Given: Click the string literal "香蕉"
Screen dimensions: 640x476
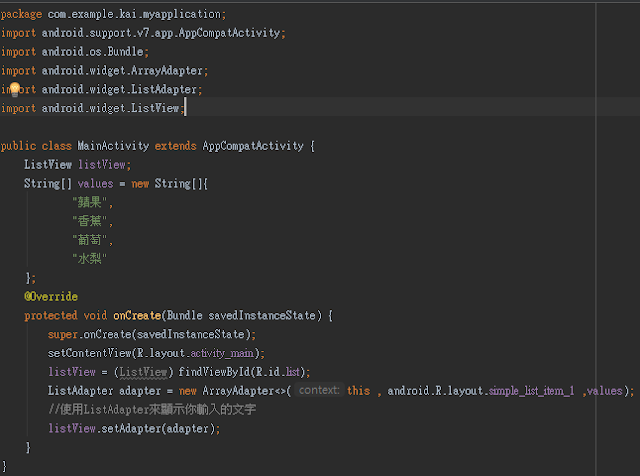Looking at the screenshot, I should click(90, 221).
